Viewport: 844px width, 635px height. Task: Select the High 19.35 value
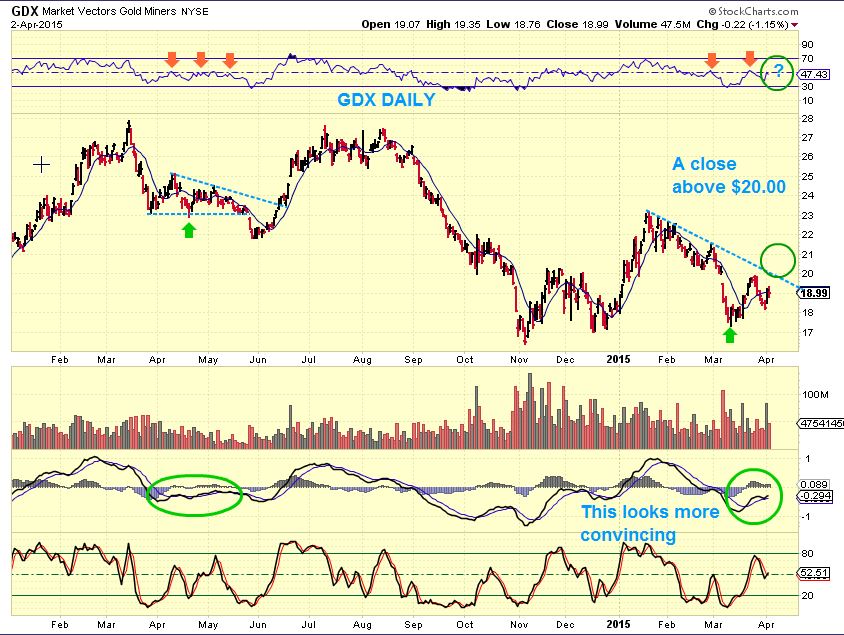point(453,24)
